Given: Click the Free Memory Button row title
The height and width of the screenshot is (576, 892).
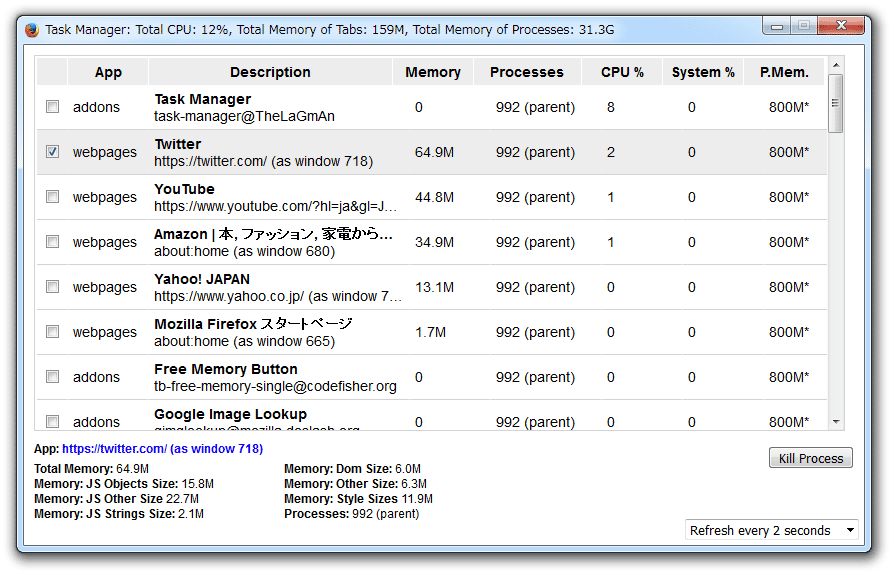Looking at the screenshot, I should coord(226,369).
